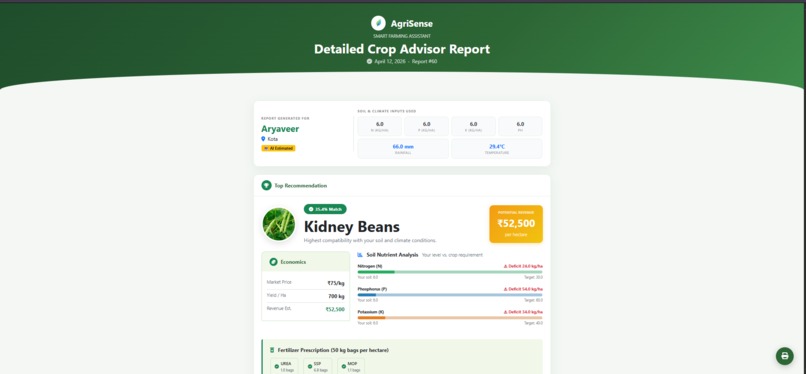Click the N (kg/ha) 6.0 input card
The image size is (806, 374).
click(379, 126)
